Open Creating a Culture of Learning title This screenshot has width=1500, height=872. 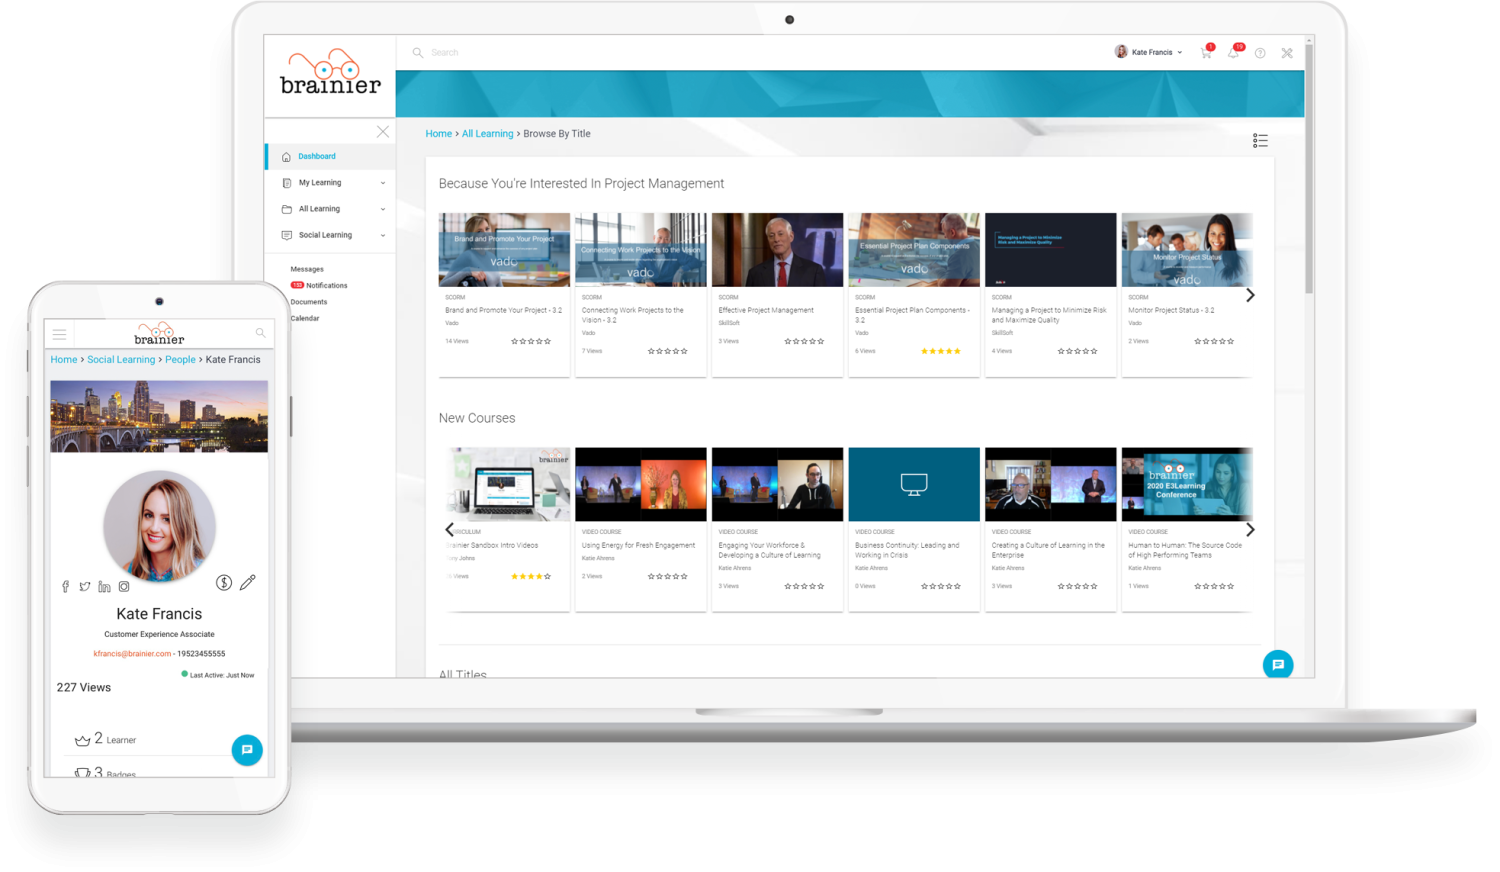click(1048, 550)
